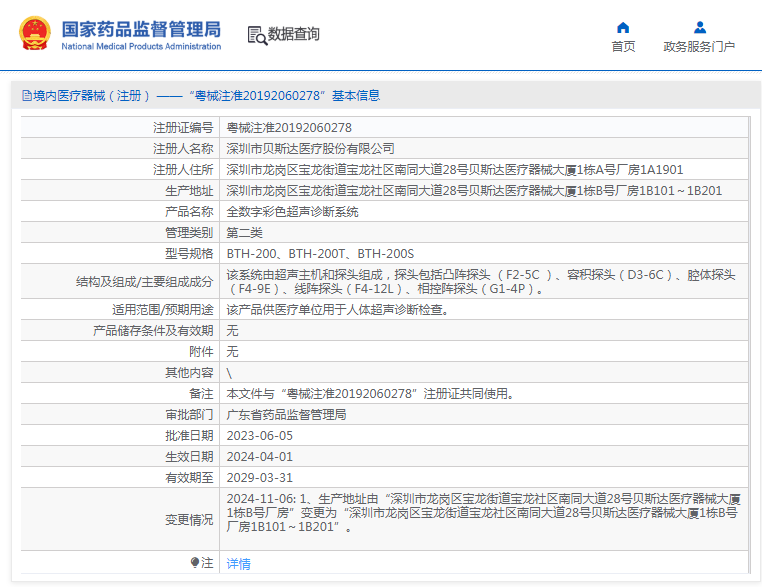Click the 适用范围/预期用途 label
Screen dimensions: 762x587
click(x=162, y=310)
